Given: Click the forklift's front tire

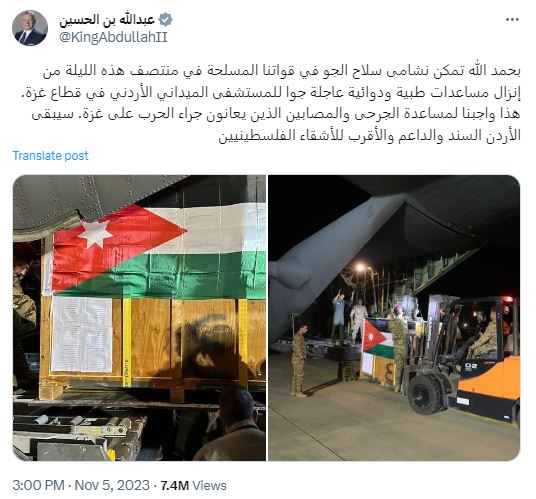Looking at the screenshot, I should click(x=425, y=394).
